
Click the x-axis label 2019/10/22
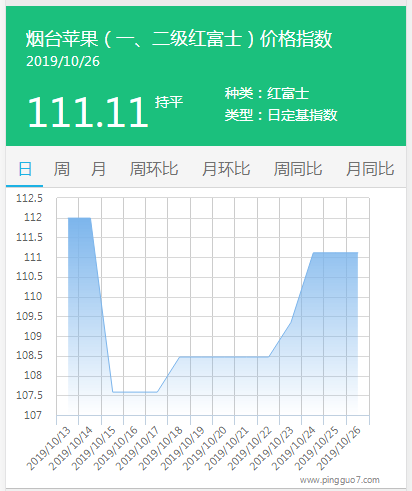point(249,448)
